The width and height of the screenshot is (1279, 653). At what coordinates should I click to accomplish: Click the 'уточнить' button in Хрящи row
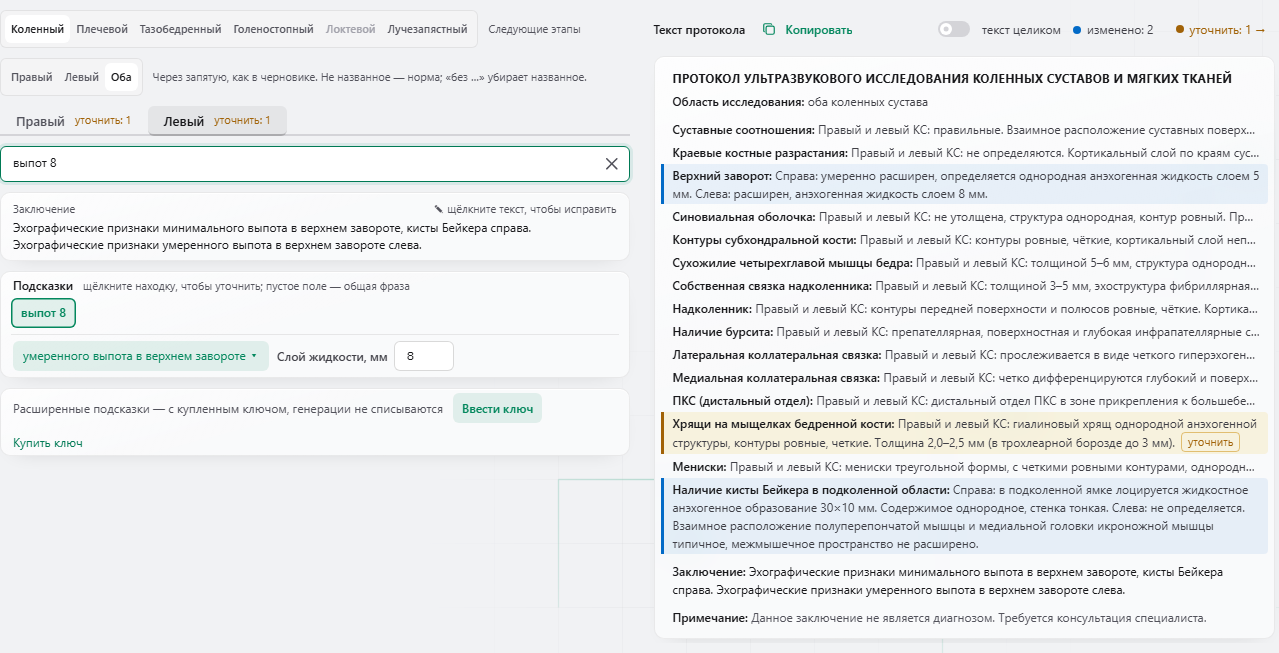tap(1210, 442)
